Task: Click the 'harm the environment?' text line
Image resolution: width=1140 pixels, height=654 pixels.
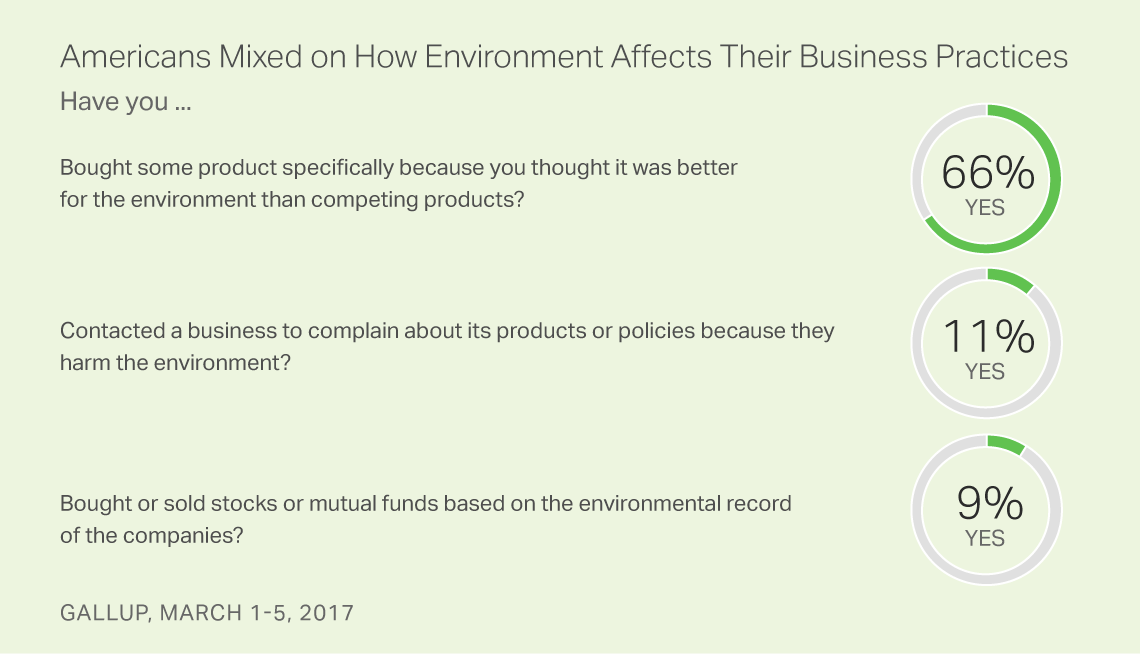Action: pos(175,363)
